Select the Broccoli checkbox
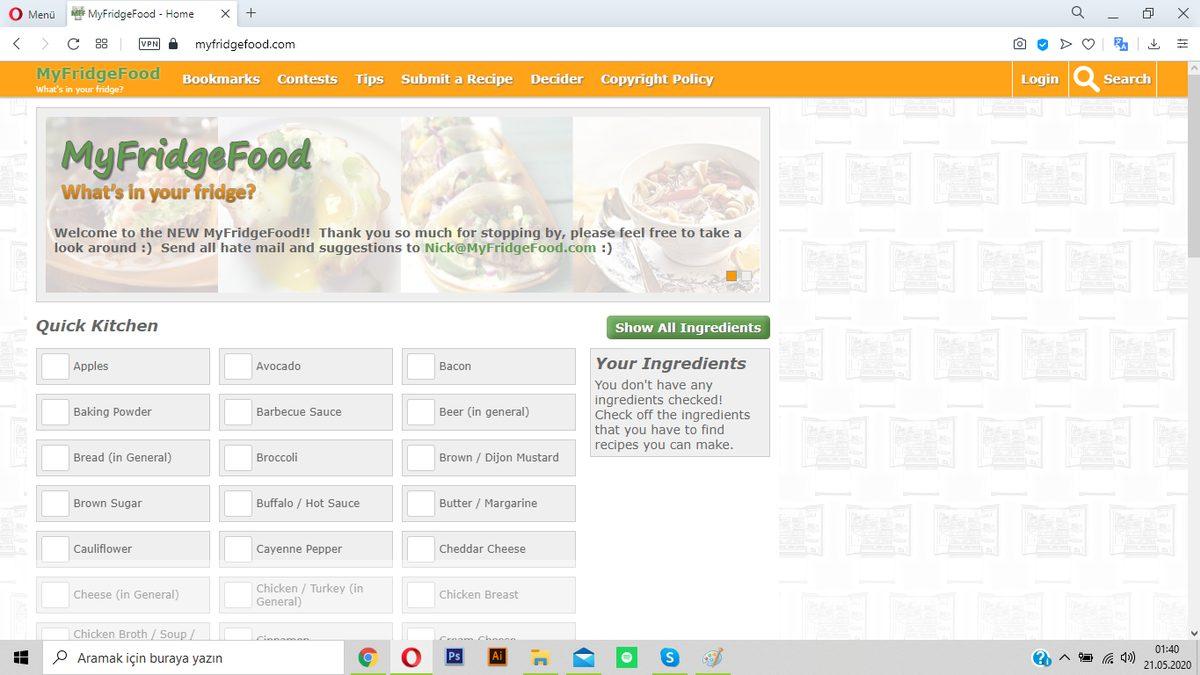The width and height of the screenshot is (1200, 675). tap(238, 458)
